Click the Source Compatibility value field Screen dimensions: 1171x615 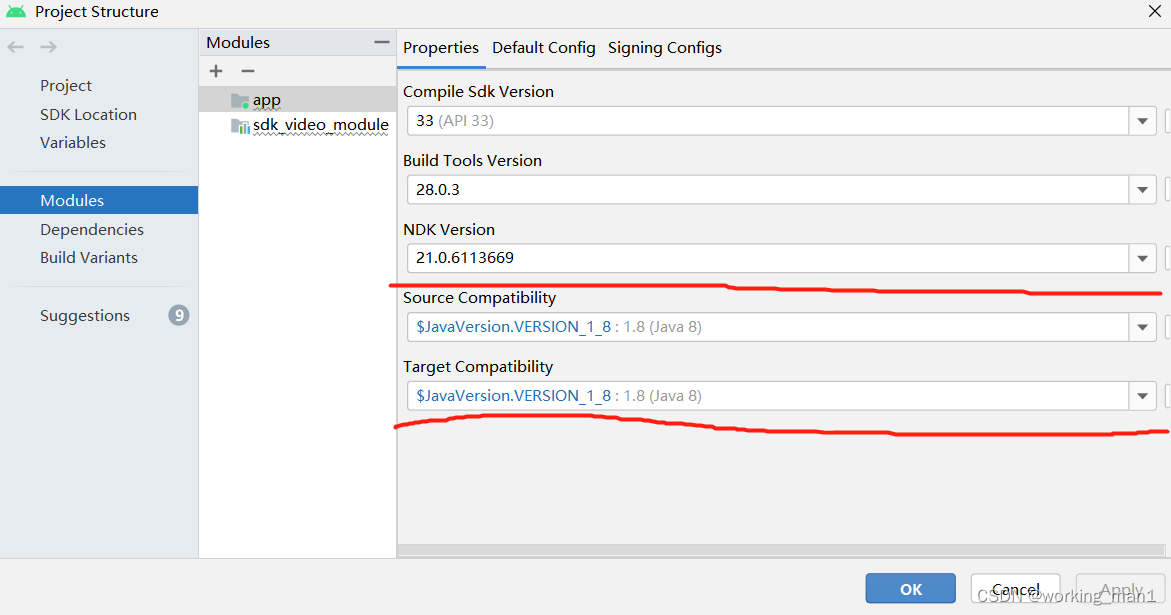tap(768, 327)
